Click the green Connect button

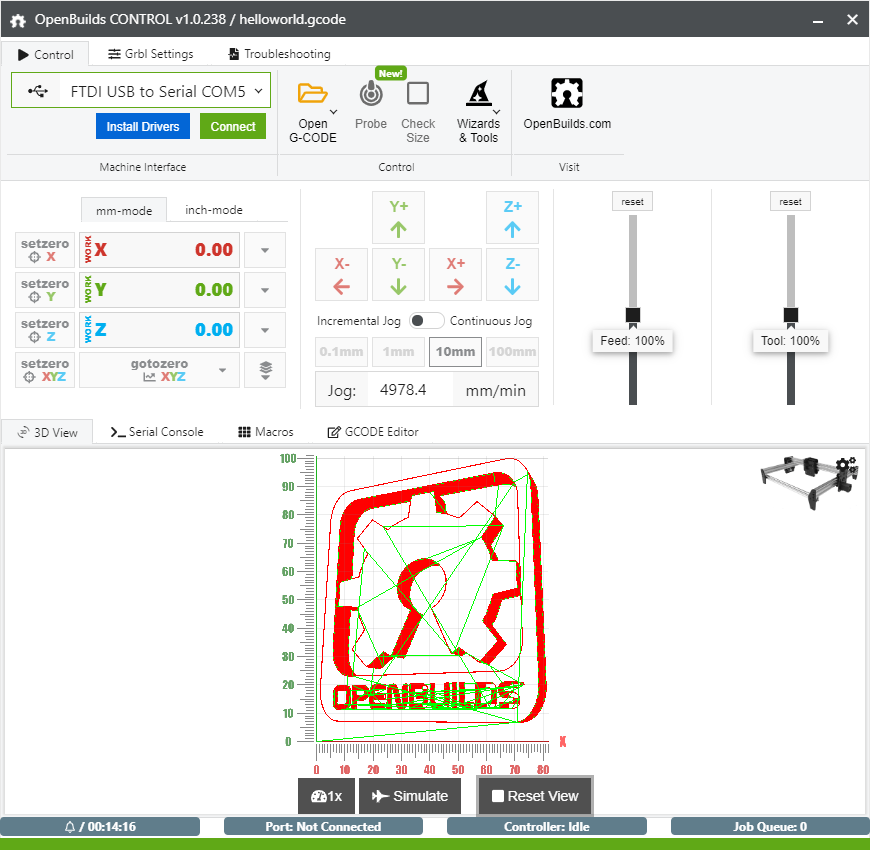click(x=233, y=127)
